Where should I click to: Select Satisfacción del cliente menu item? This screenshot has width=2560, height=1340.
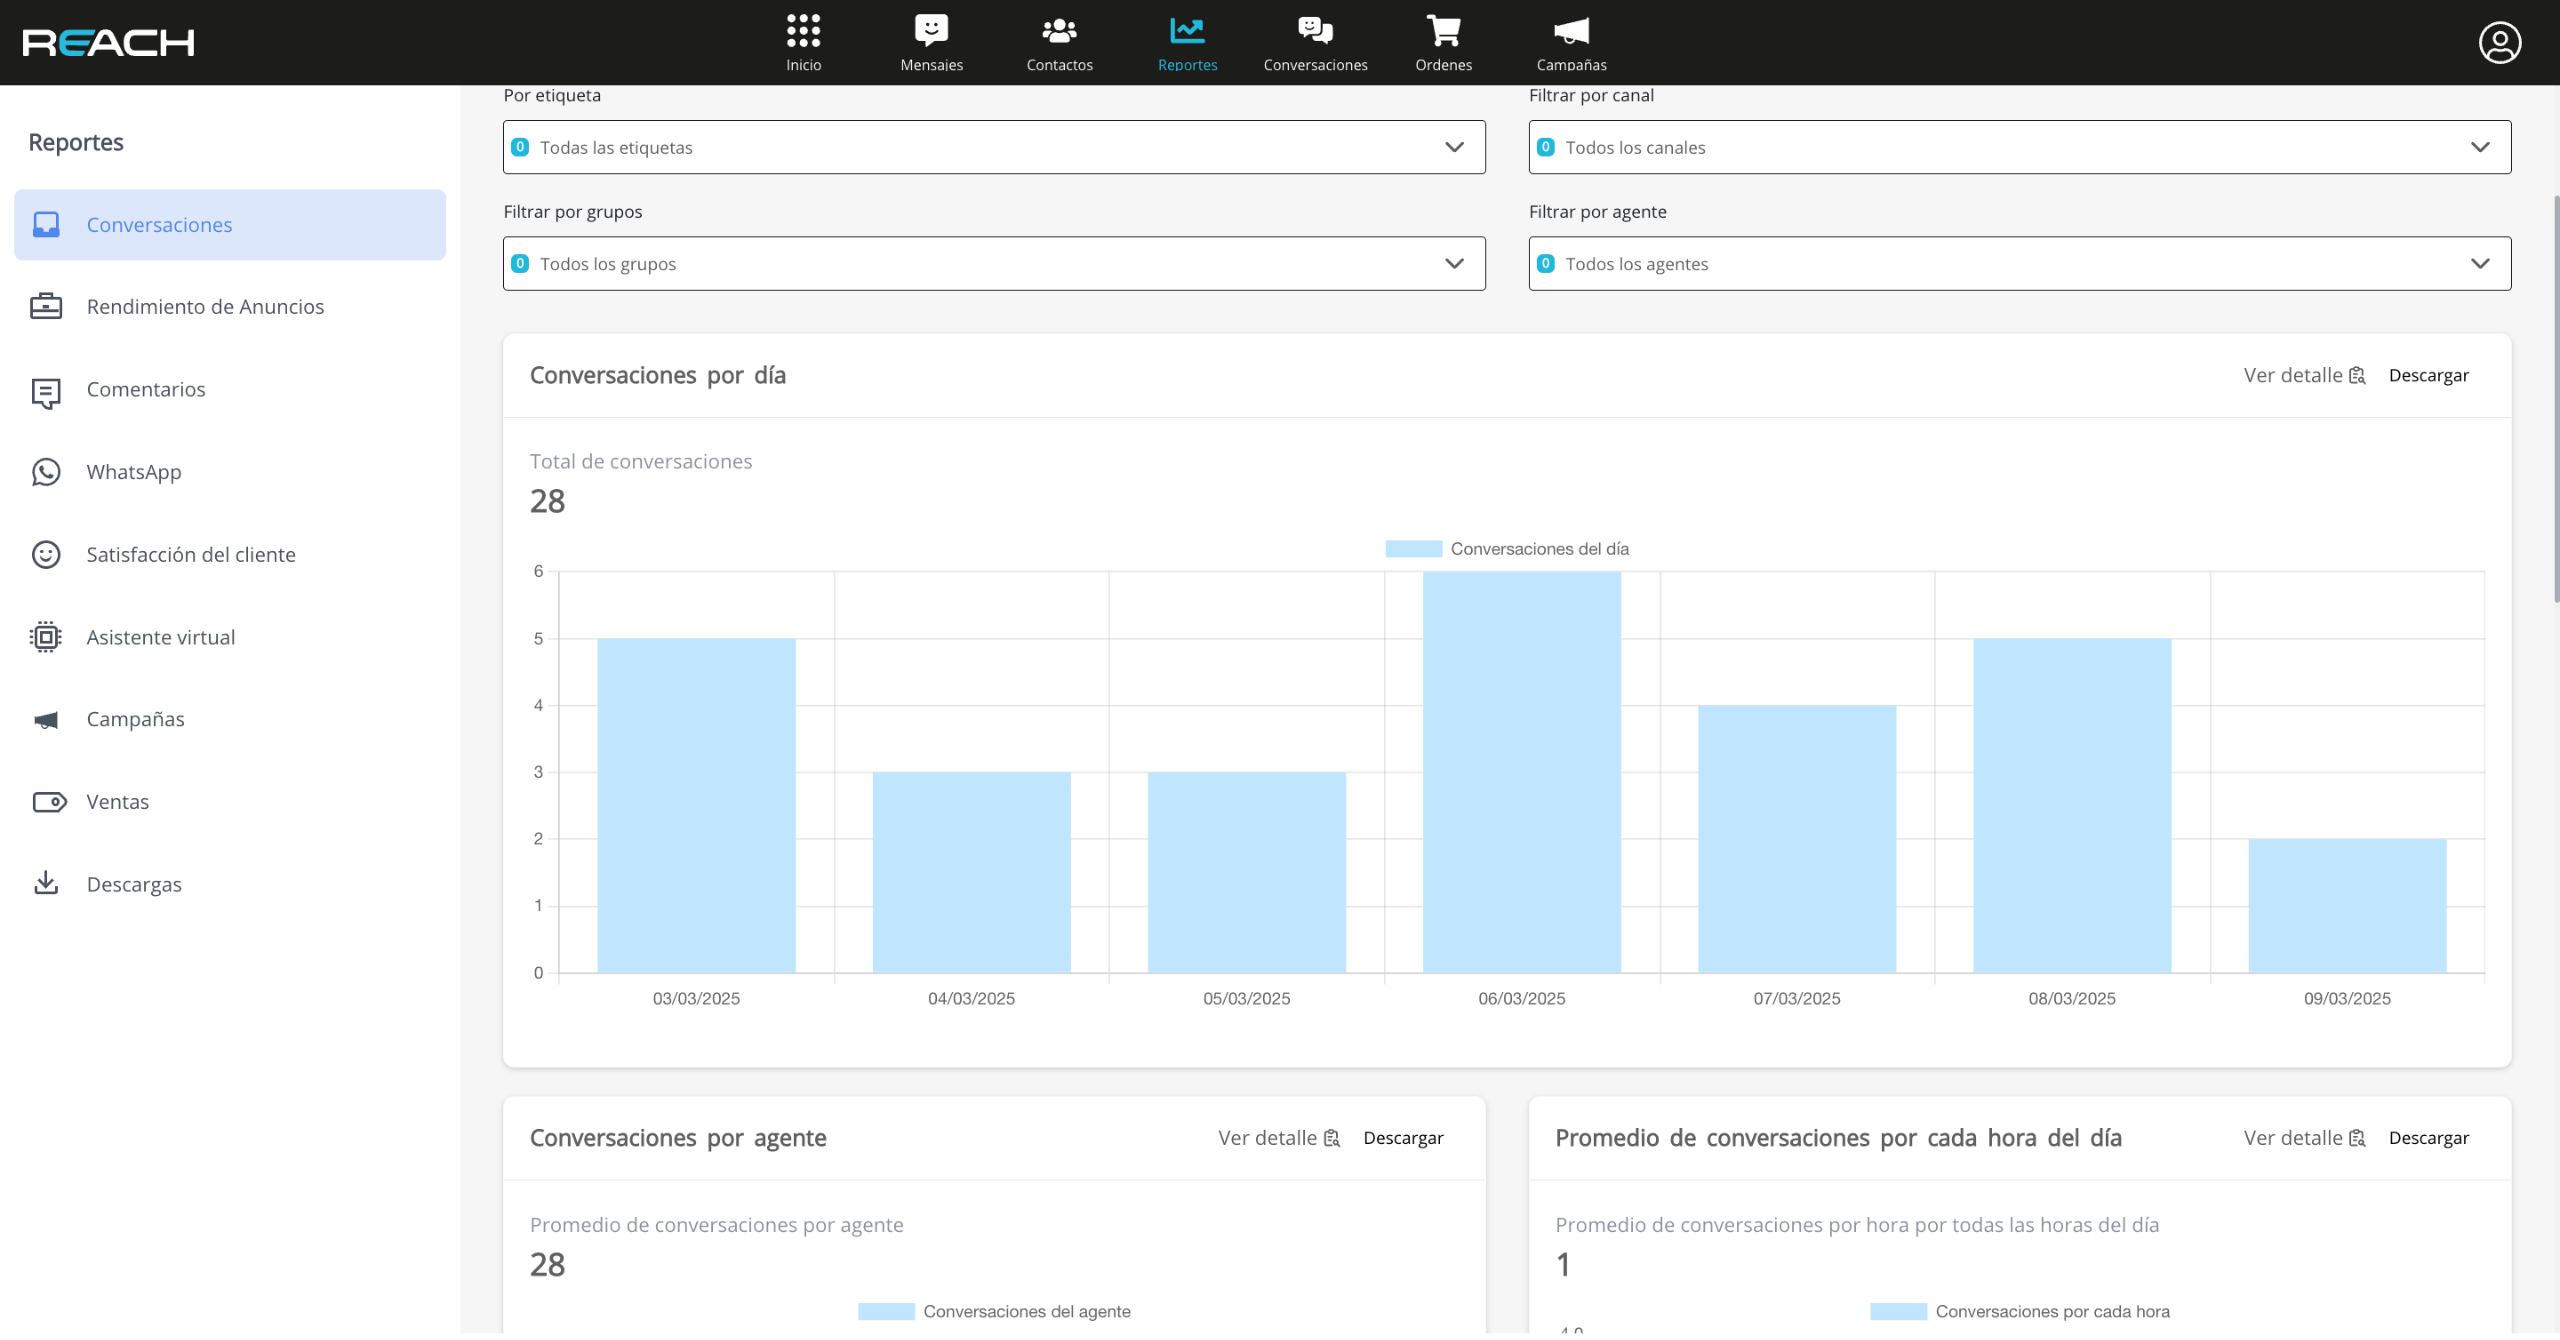click(x=191, y=555)
